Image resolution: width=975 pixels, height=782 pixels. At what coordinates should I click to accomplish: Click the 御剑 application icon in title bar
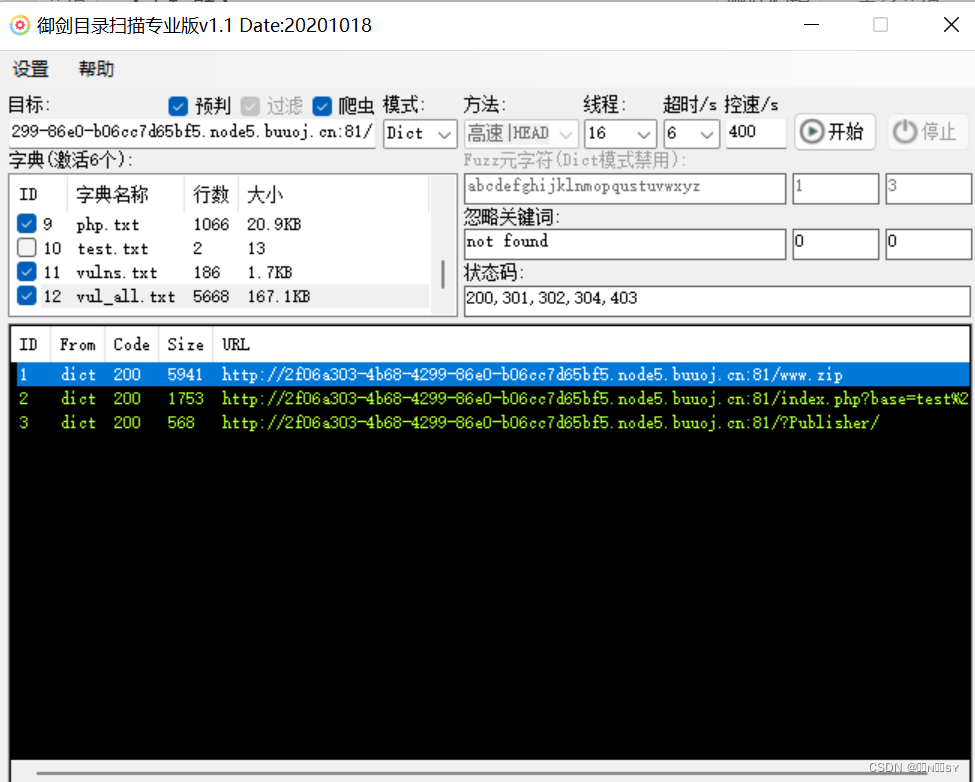click(x=20, y=25)
